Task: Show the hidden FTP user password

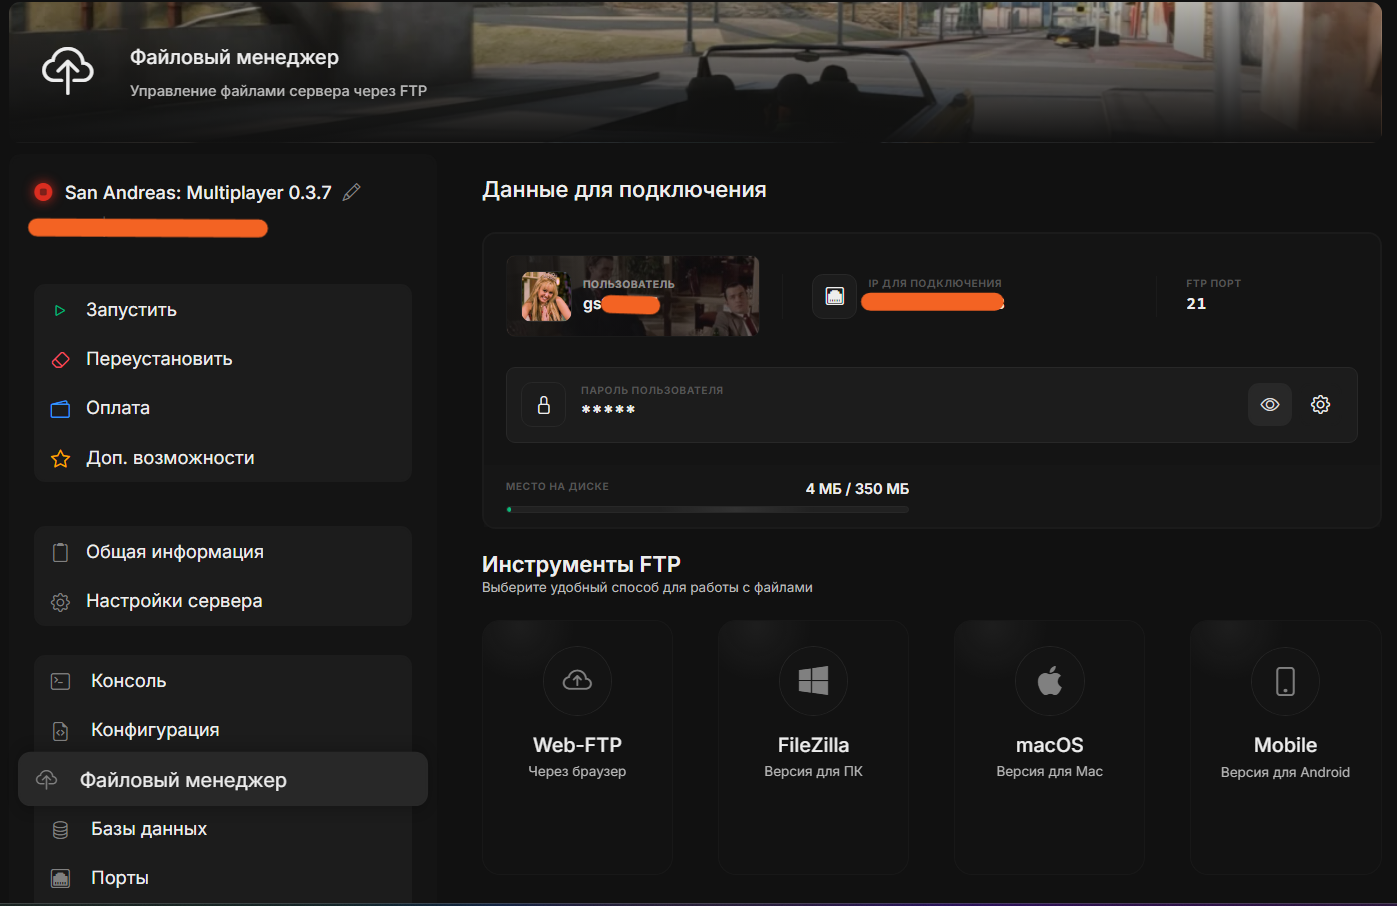Action: (1269, 405)
